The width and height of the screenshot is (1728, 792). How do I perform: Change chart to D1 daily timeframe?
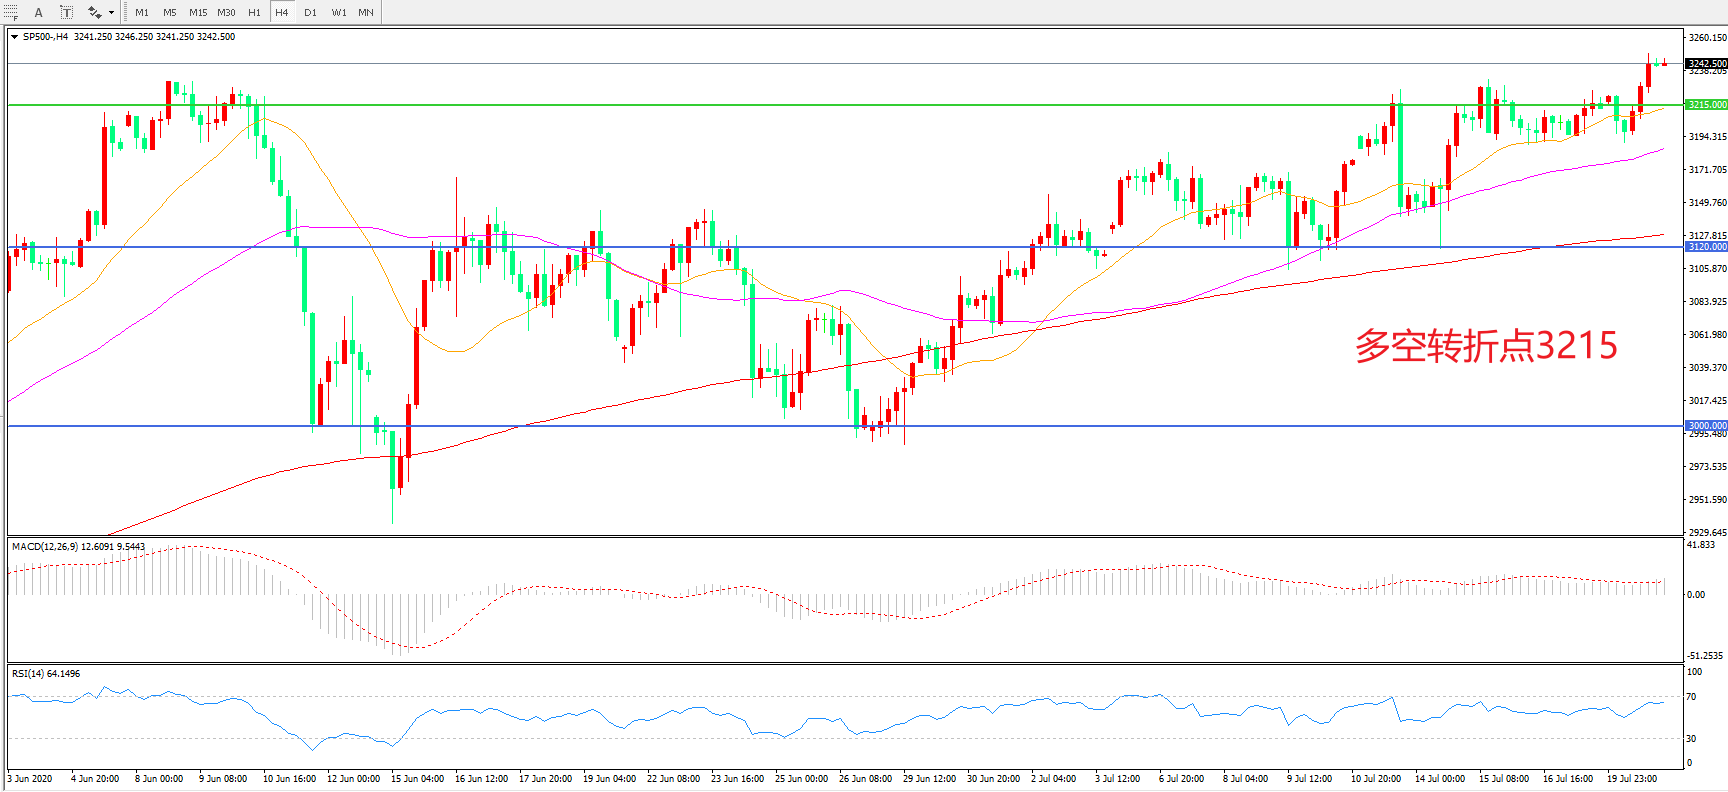click(310, 12)
